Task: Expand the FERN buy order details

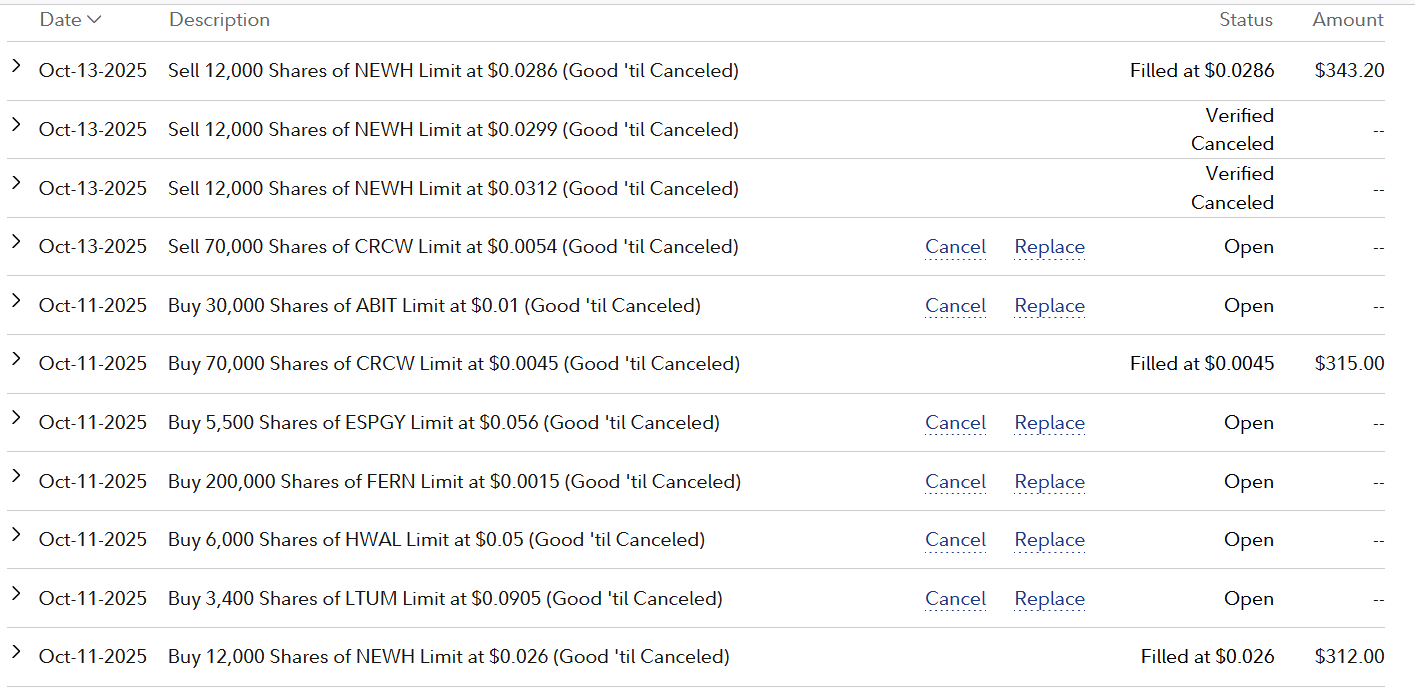Action: pos(16,476)
